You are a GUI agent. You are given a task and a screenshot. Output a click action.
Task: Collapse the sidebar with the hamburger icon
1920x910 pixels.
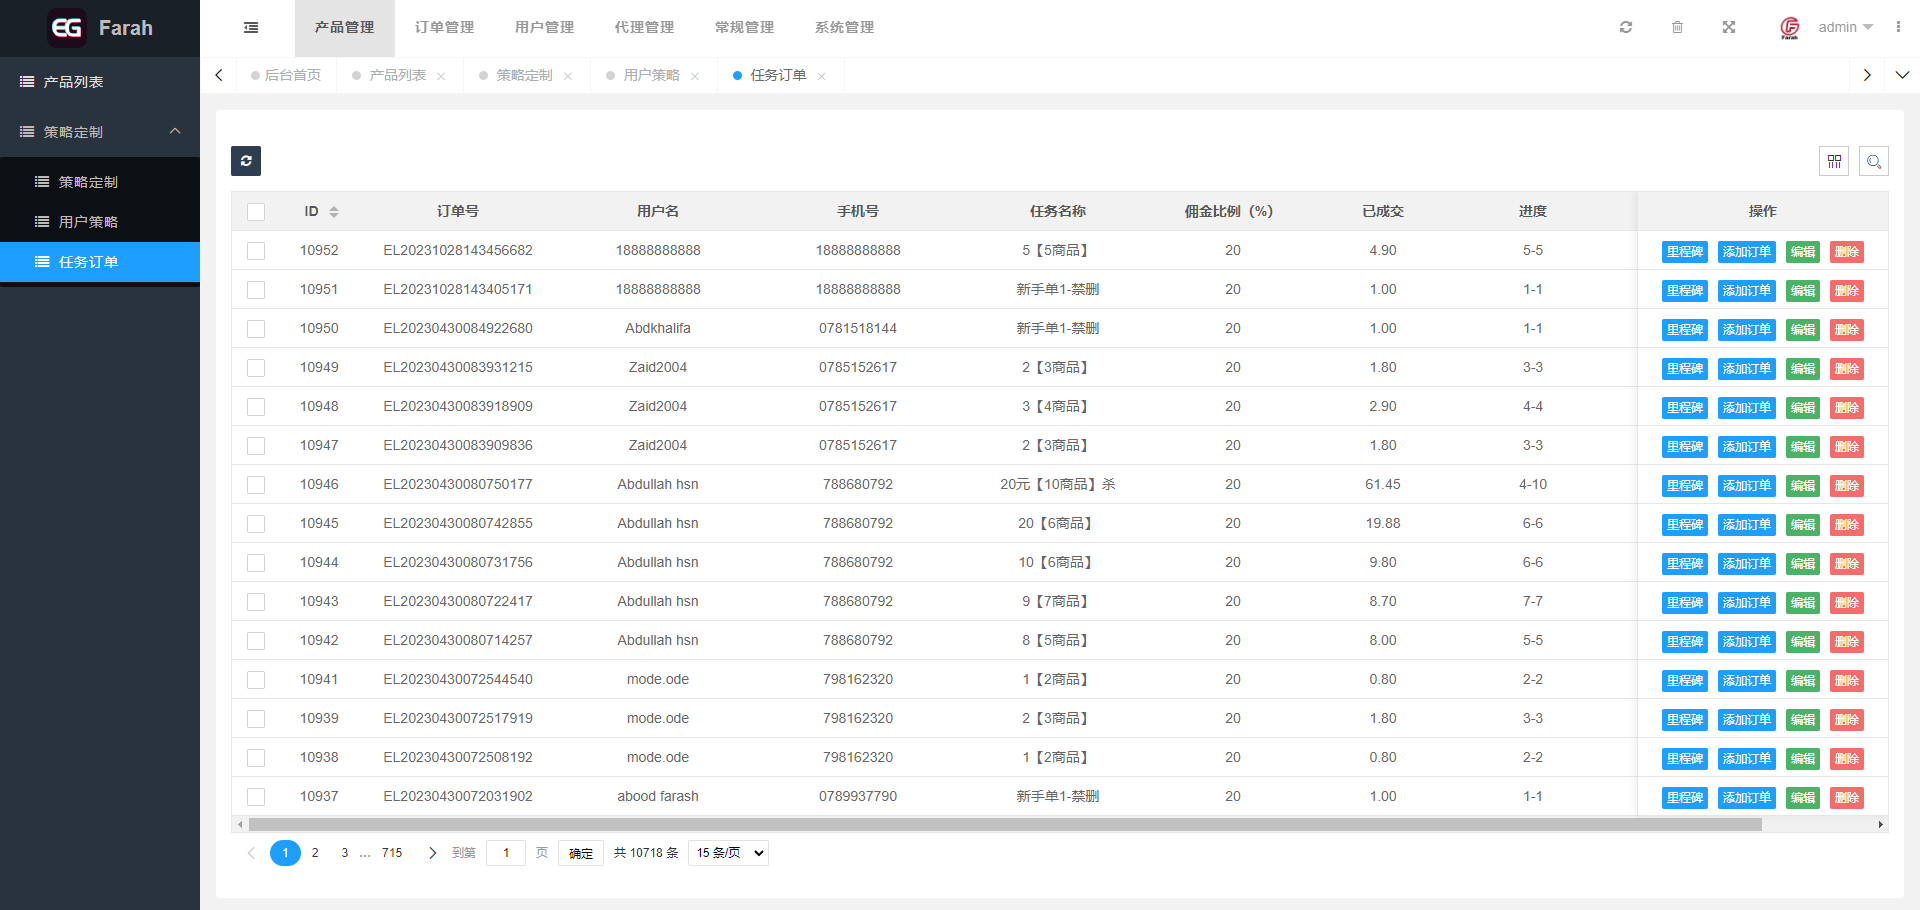pyautogui.click(x=251, y=28)
